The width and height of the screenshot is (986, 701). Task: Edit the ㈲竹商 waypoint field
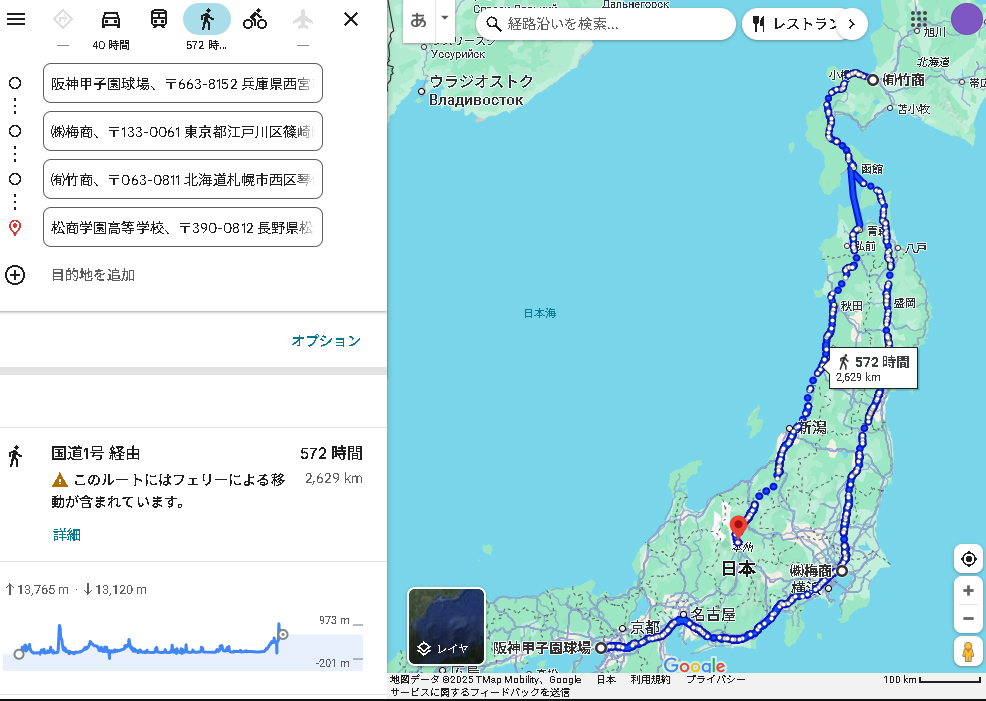point(183,179)
